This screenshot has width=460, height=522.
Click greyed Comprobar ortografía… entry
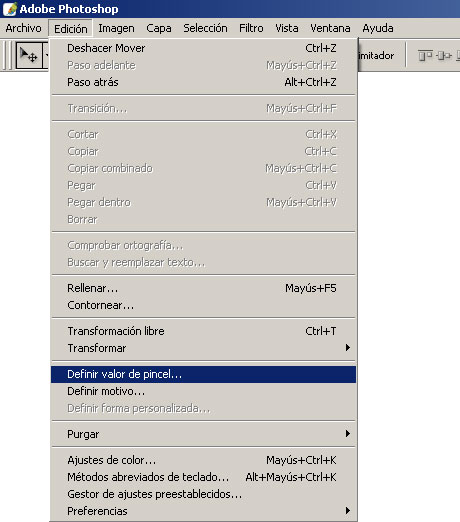click(203, 245)
